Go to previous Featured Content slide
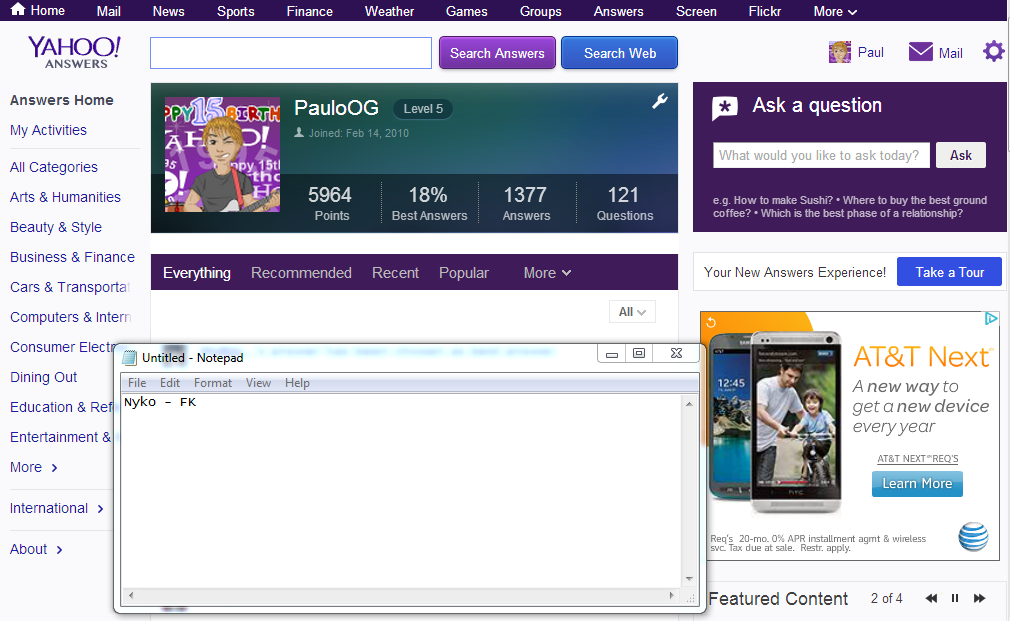 (931, 598)
